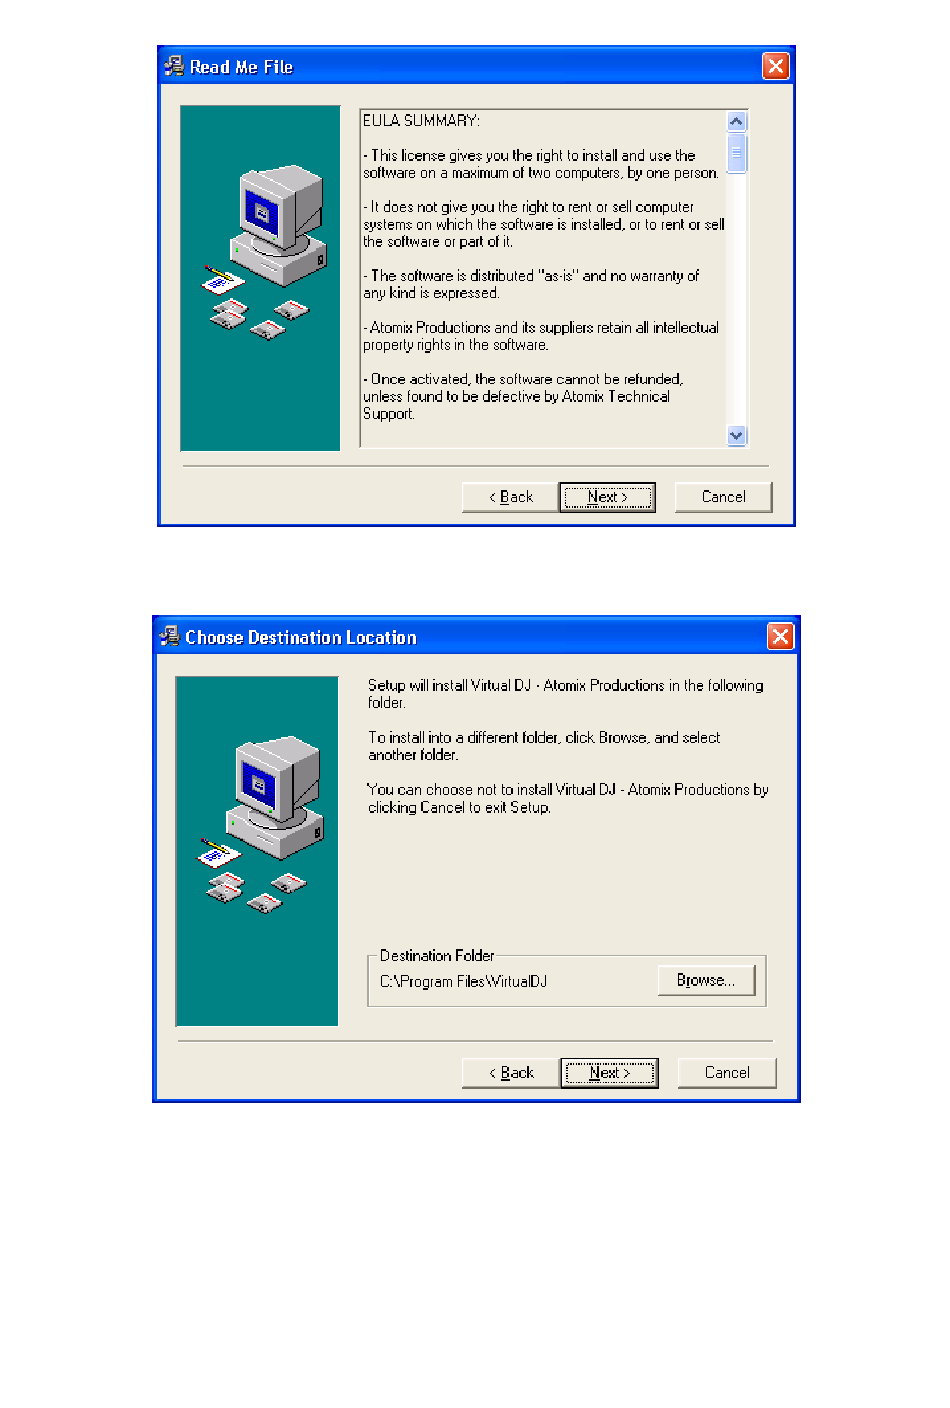Open the Browse... folder picker
Screen dimensions: 950x1408
pos(706,980)
